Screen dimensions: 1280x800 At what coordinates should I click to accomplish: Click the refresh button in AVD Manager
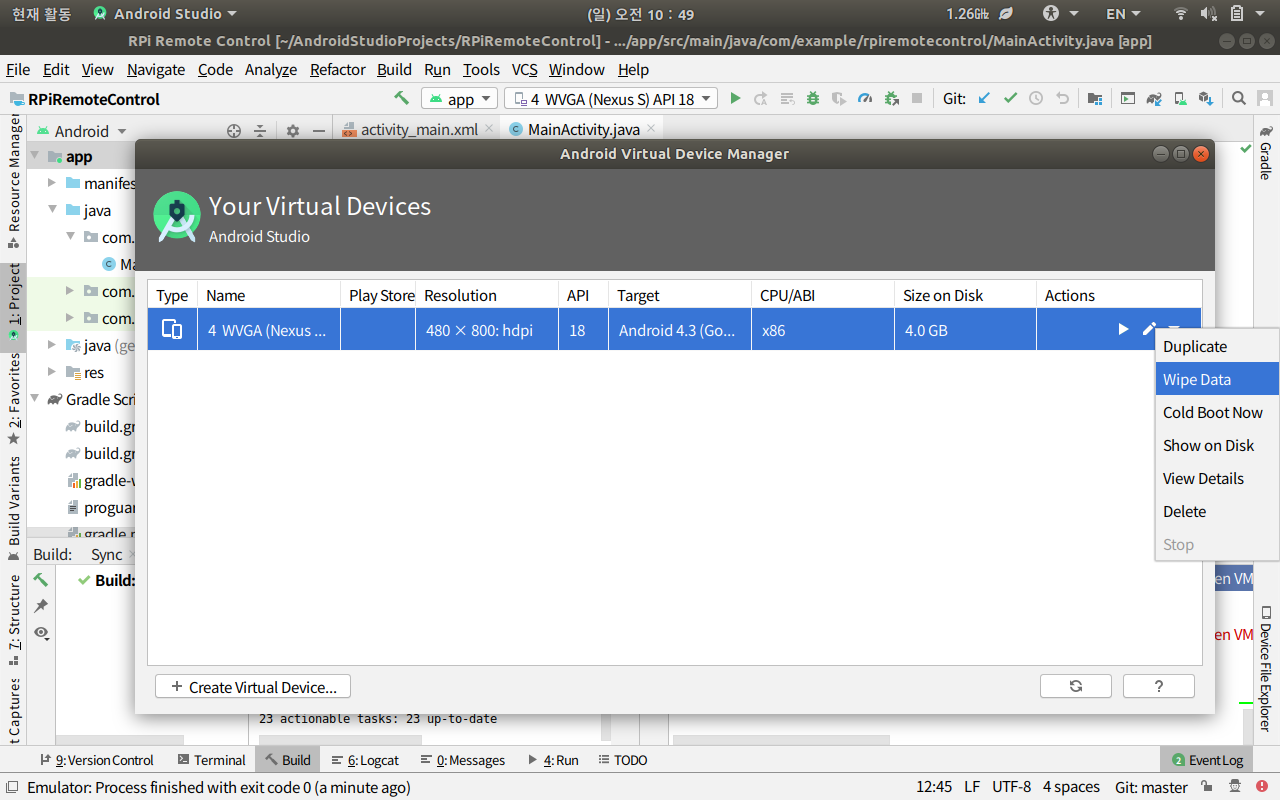pos(1076,686)
